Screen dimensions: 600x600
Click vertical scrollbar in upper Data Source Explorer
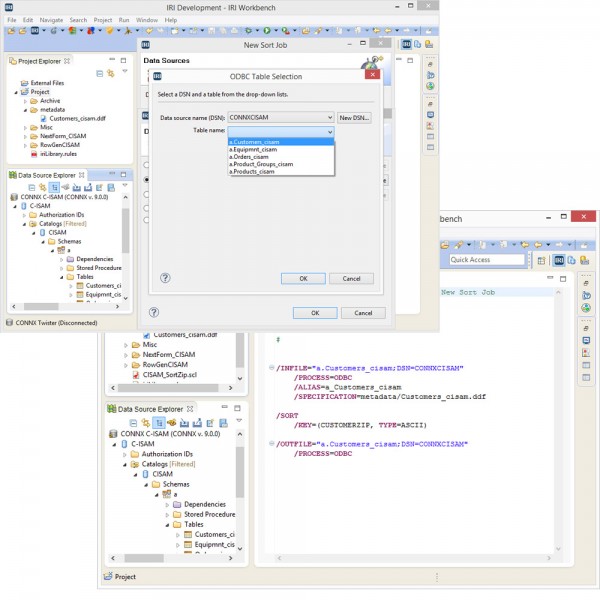point(126,231)
